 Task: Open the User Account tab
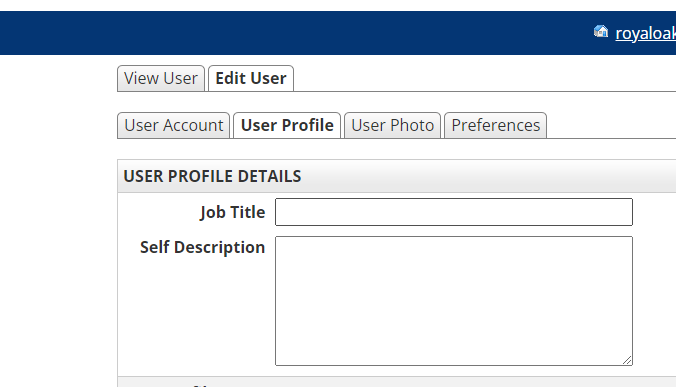pyautogui.click(x=174, y=125)
